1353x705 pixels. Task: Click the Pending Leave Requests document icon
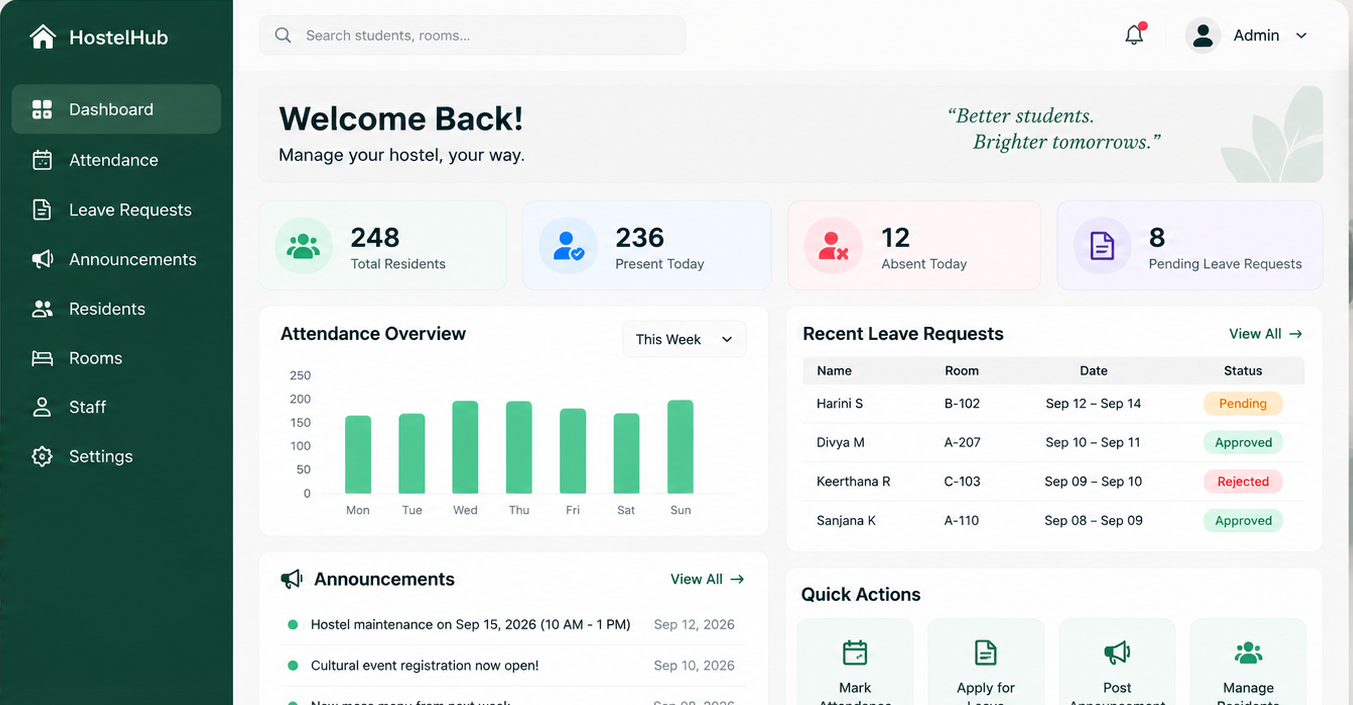[x=1102, y=246]
